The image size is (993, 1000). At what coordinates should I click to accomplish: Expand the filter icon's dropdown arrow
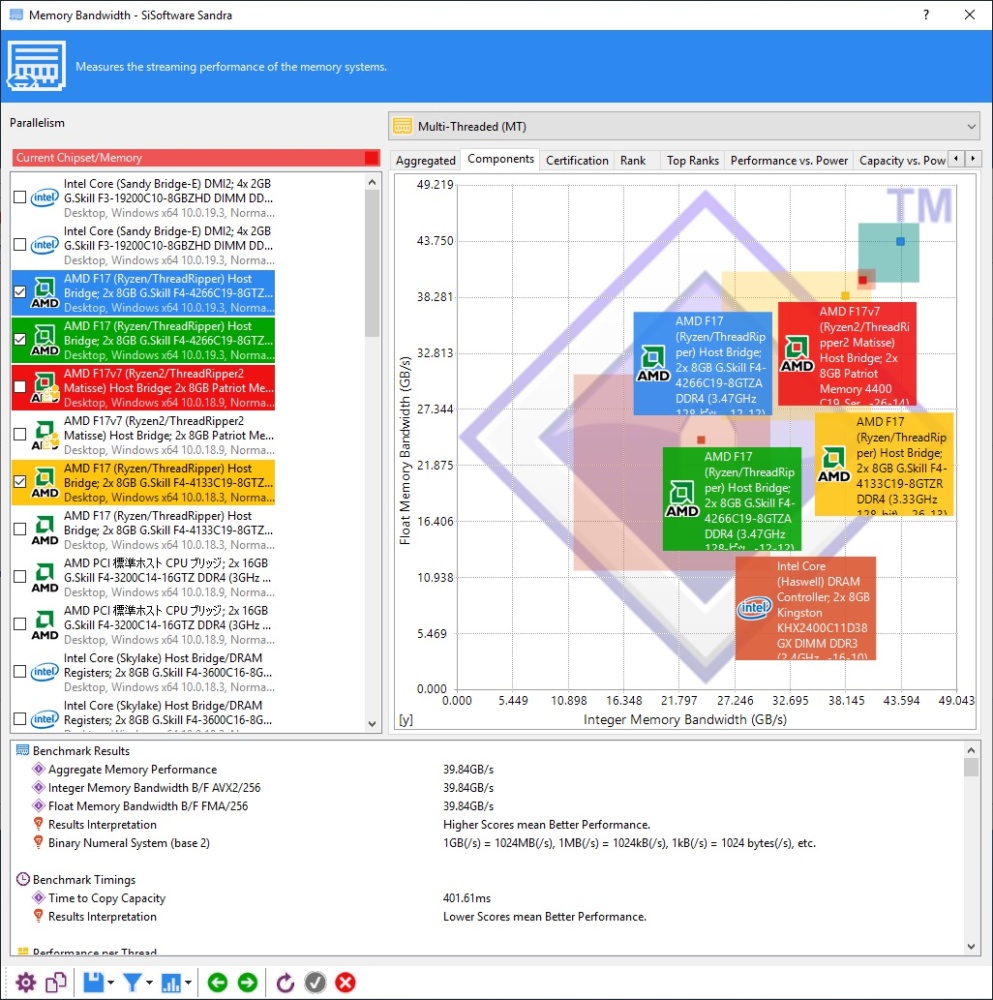click(149, 983)
